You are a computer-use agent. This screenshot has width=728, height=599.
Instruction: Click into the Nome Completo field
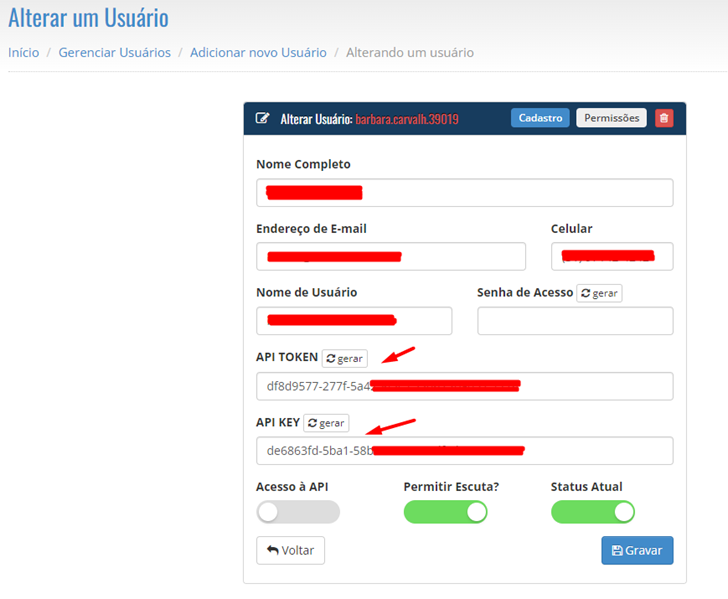click(464, 193)
